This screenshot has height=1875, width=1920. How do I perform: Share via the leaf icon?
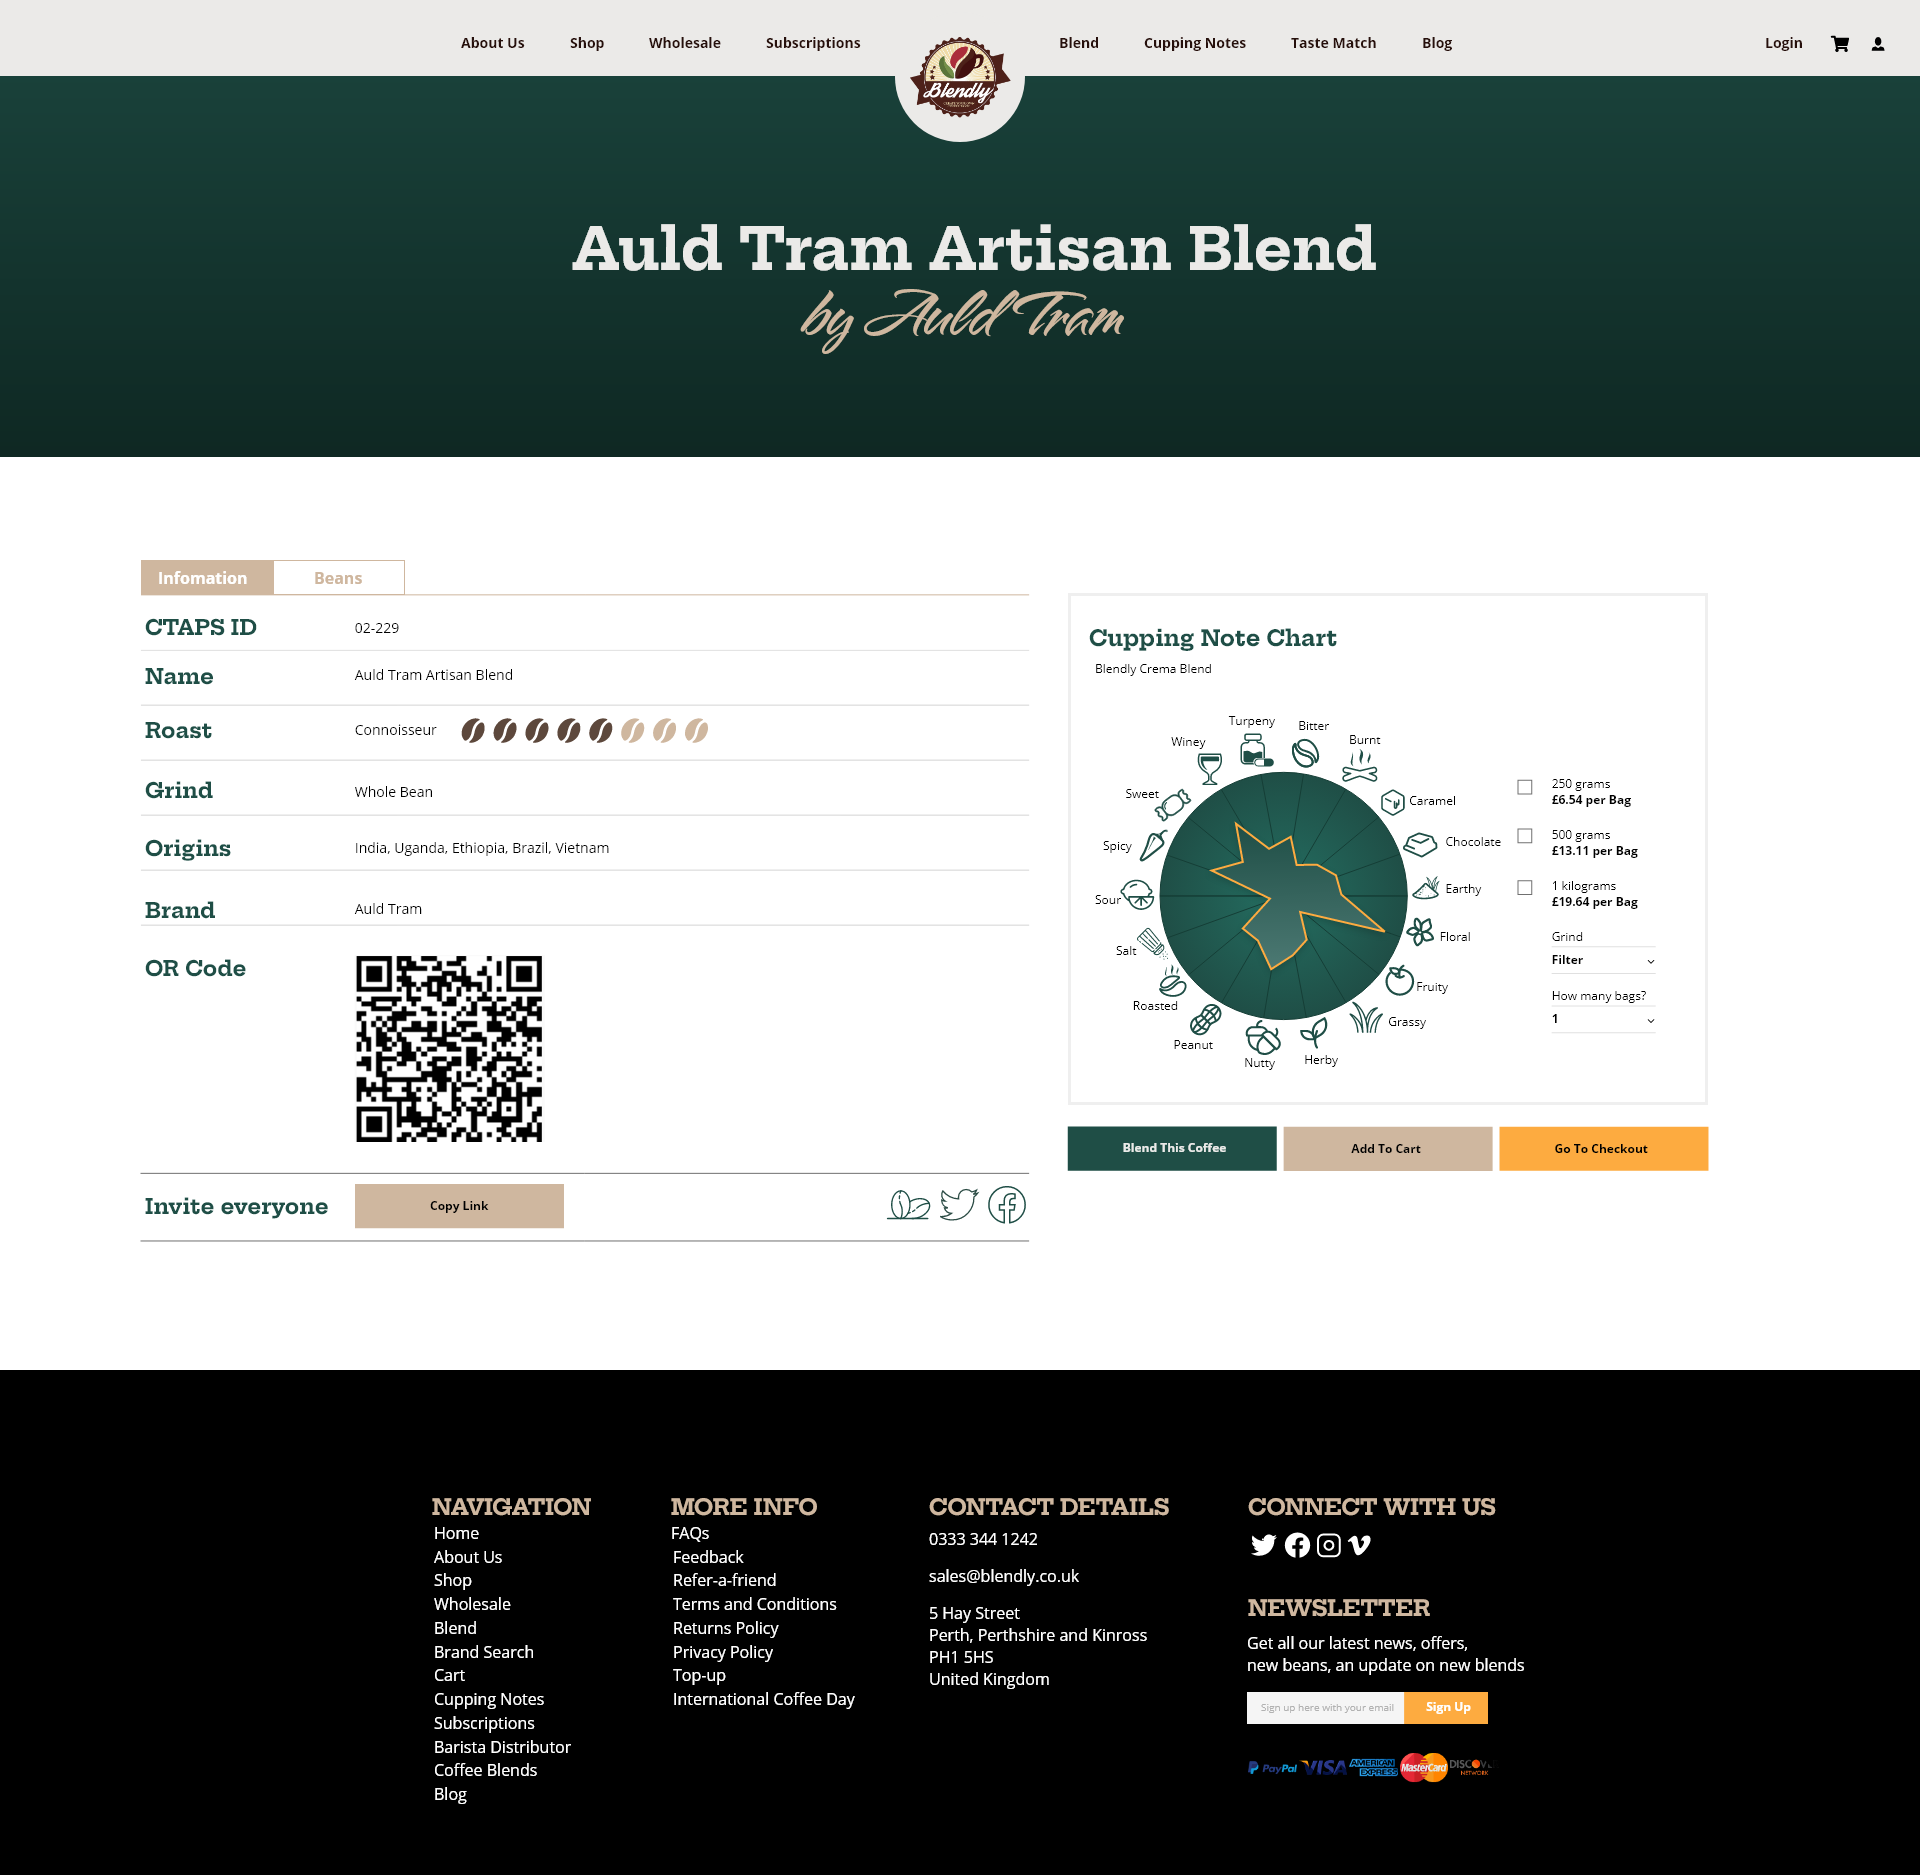click(909, 1205)
